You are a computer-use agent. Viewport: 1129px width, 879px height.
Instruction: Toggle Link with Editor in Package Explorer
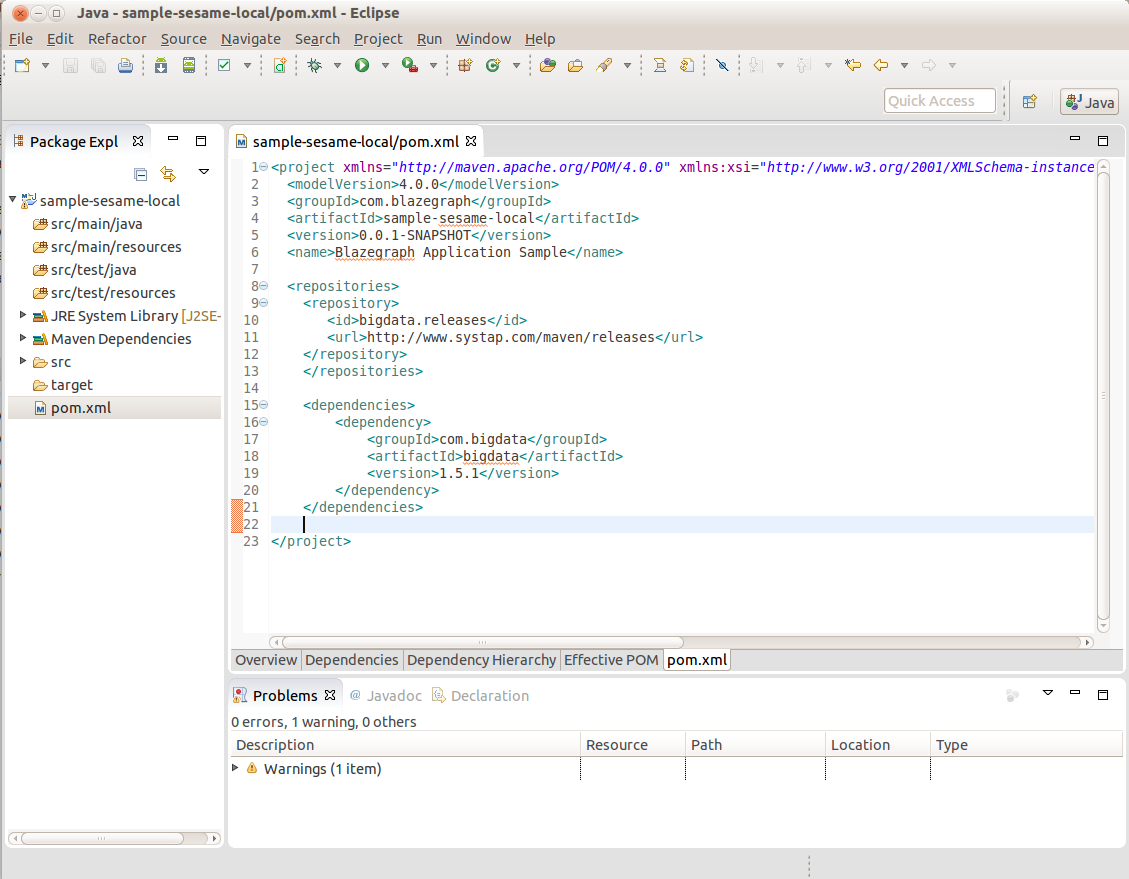coord(168,173)
